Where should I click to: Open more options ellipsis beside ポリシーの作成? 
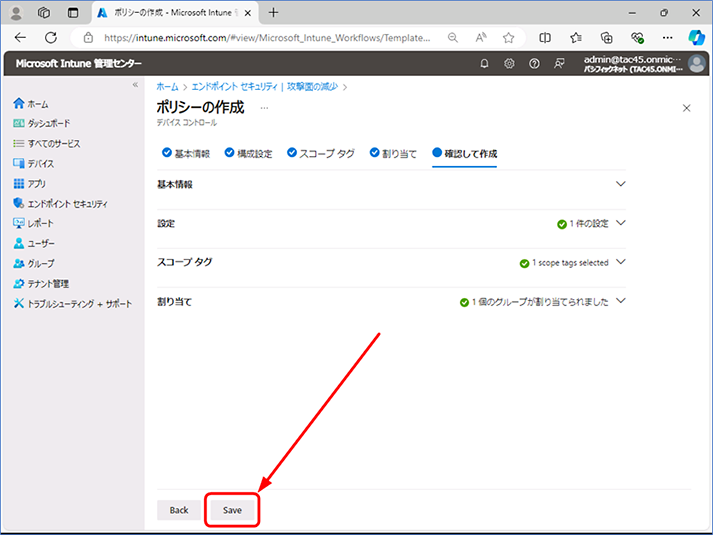pos(264,108)
